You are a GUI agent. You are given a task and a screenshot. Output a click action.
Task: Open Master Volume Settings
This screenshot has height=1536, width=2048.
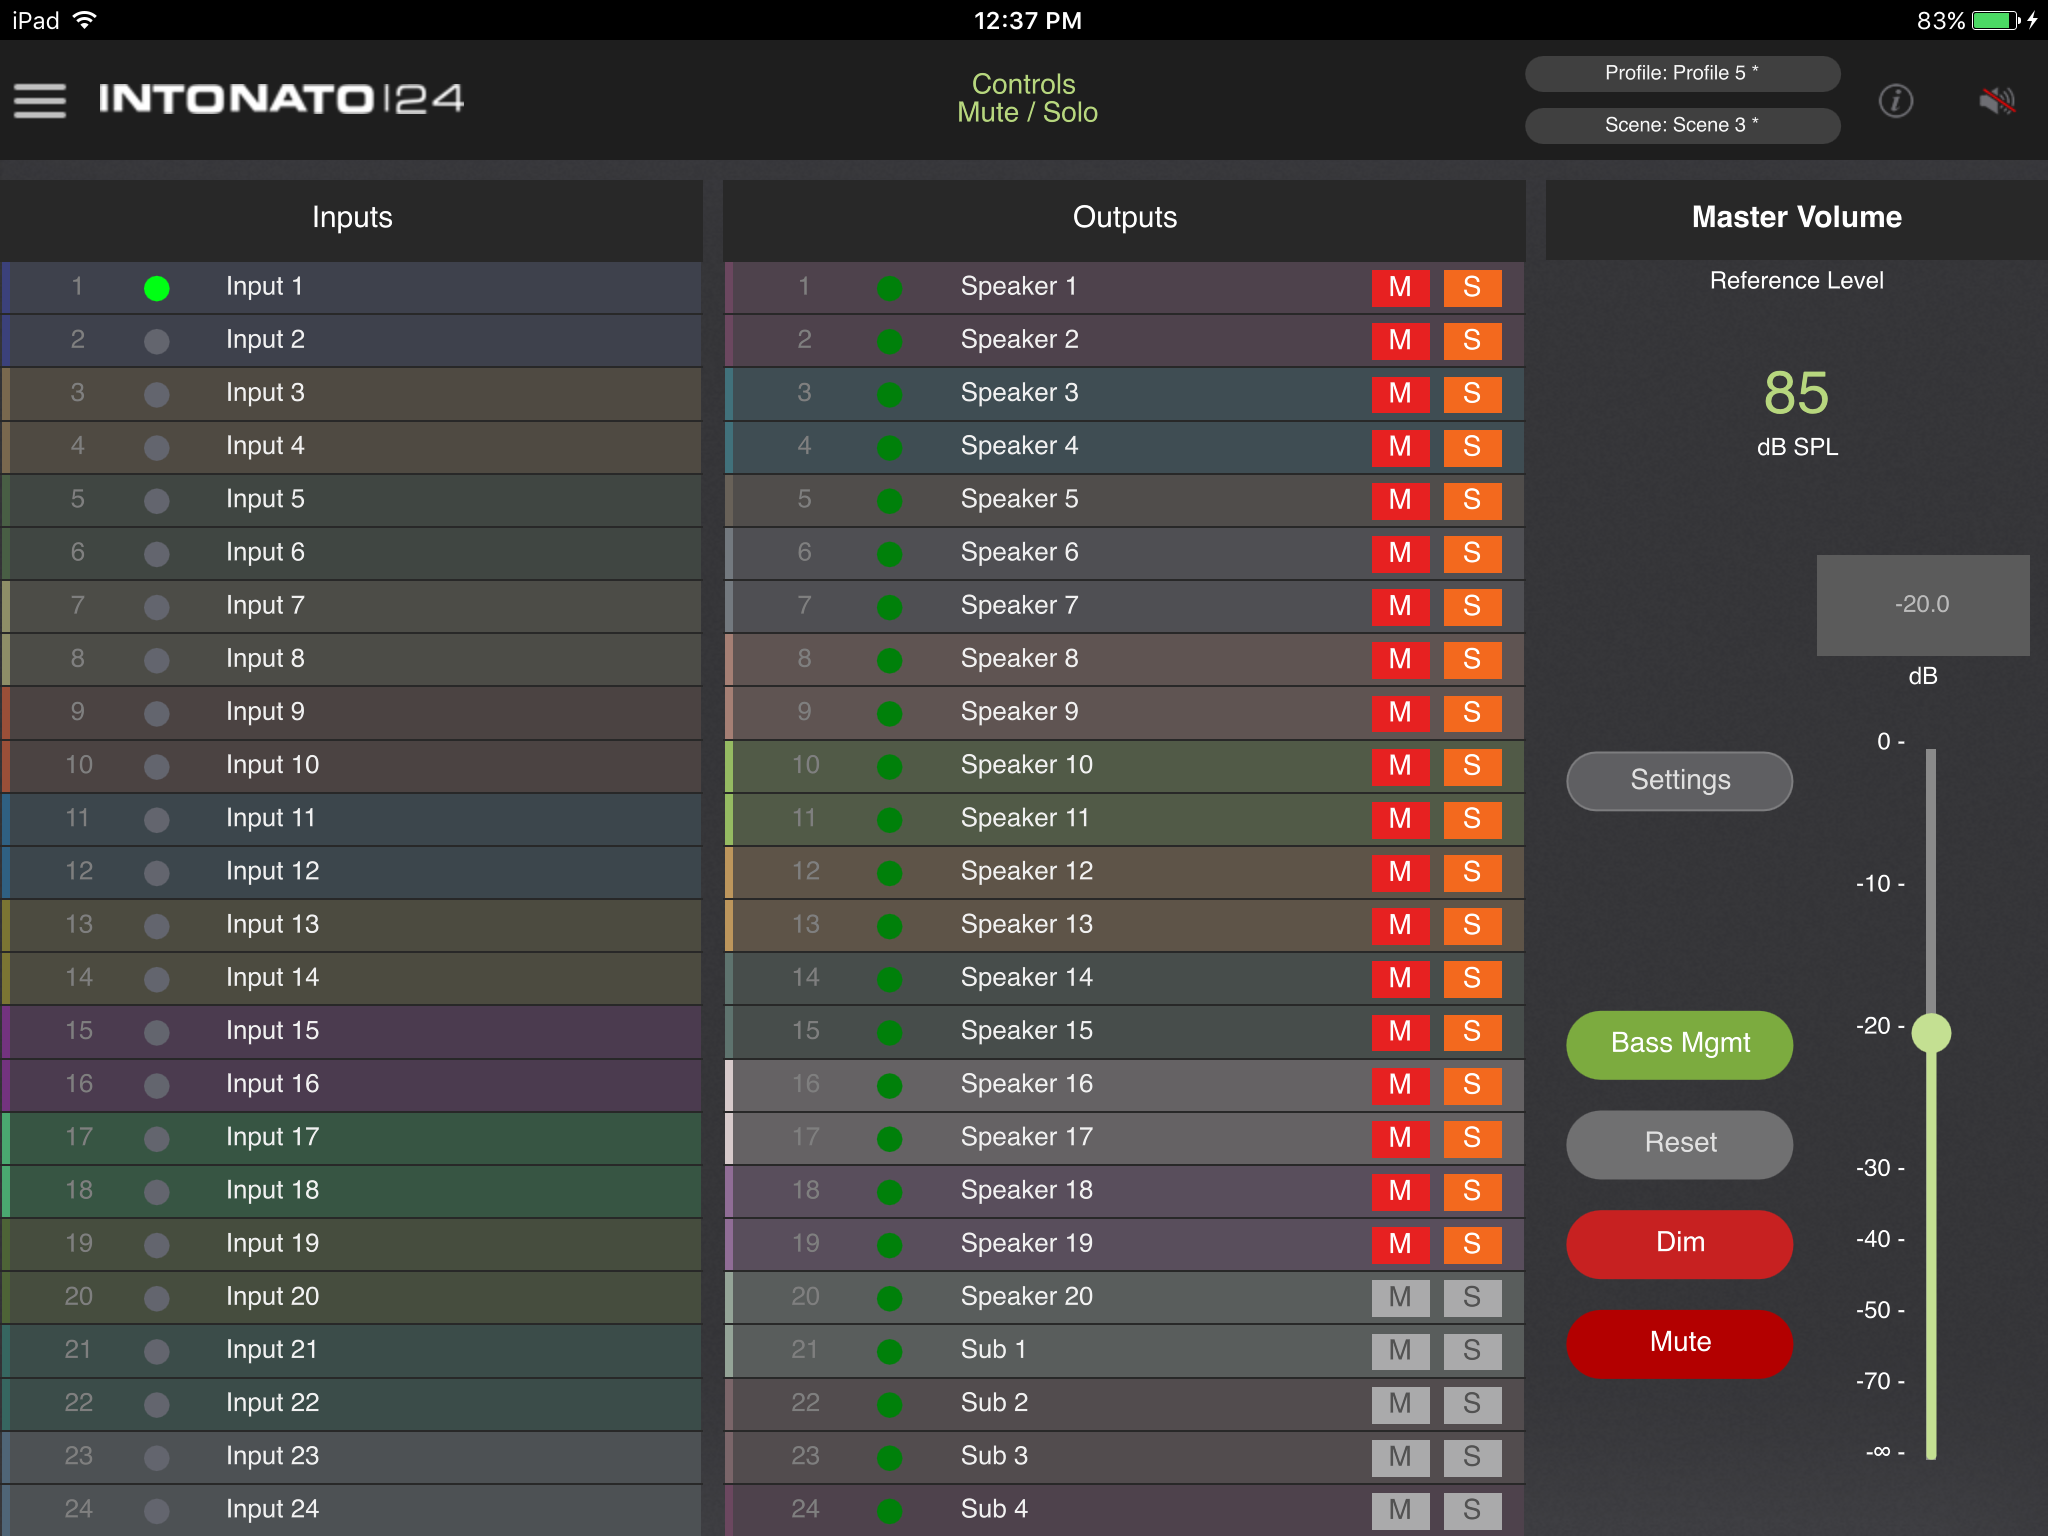[1679, 780]
